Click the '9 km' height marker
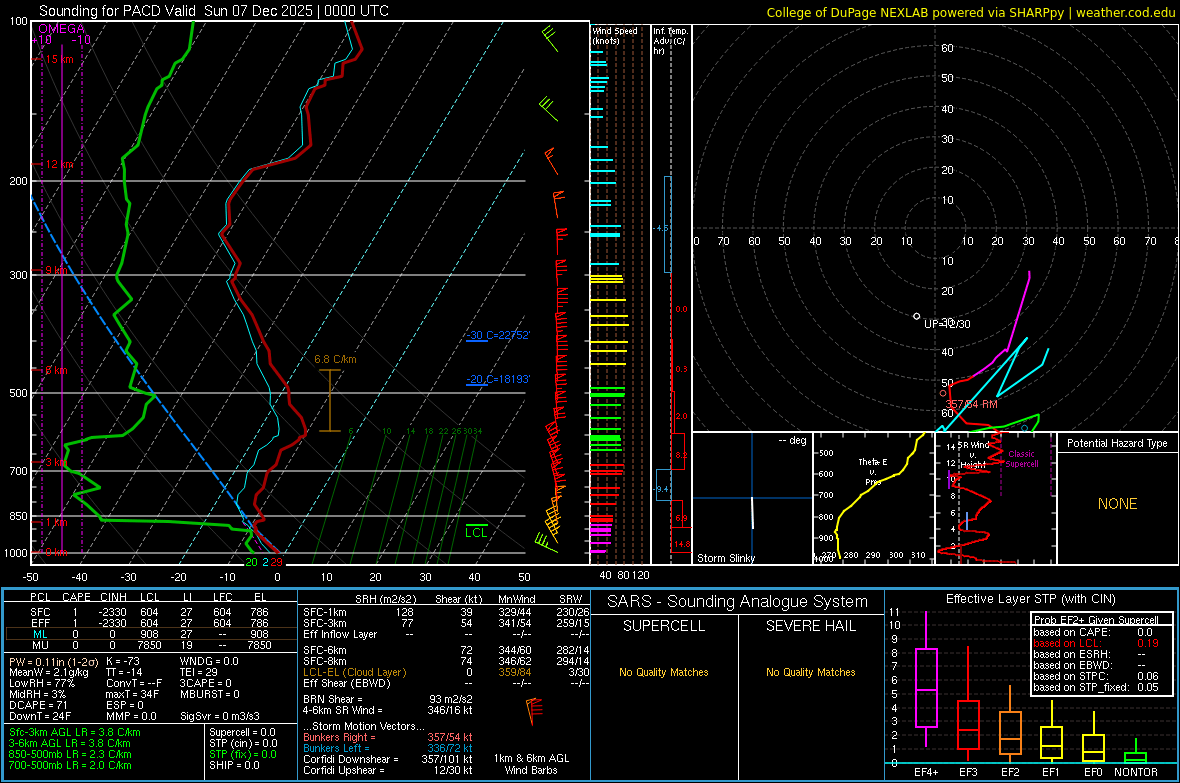This screenshot has height=783, width=1180. pyautogui.click(x=56, y=270)
